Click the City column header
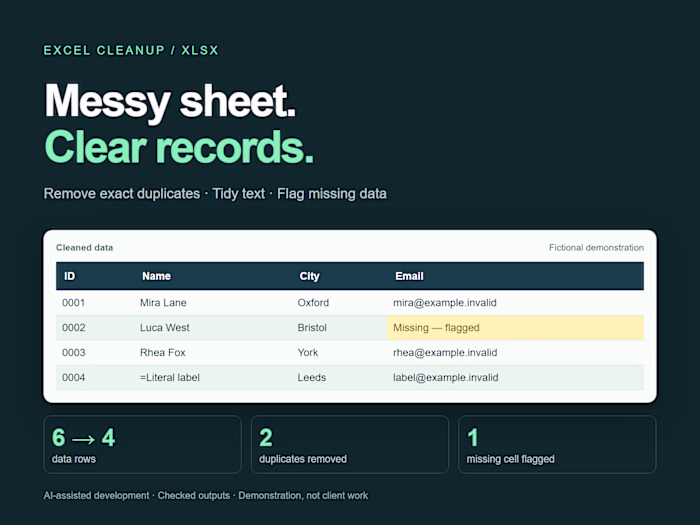This screenshot has height=525, width=700. pos(309,276)
